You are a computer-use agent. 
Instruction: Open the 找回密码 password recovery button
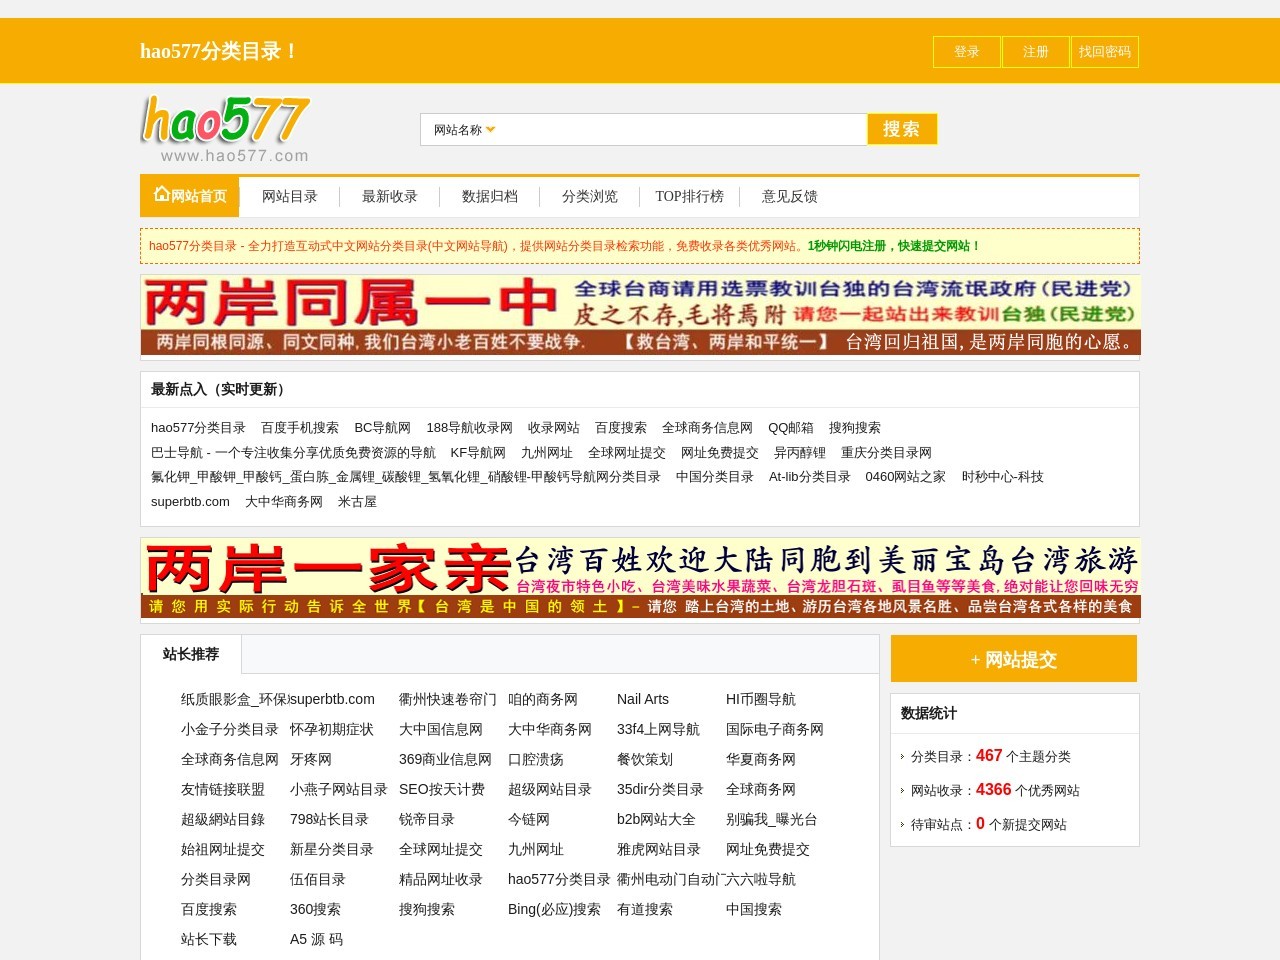pyautogui.click(x=1104, y=52)
